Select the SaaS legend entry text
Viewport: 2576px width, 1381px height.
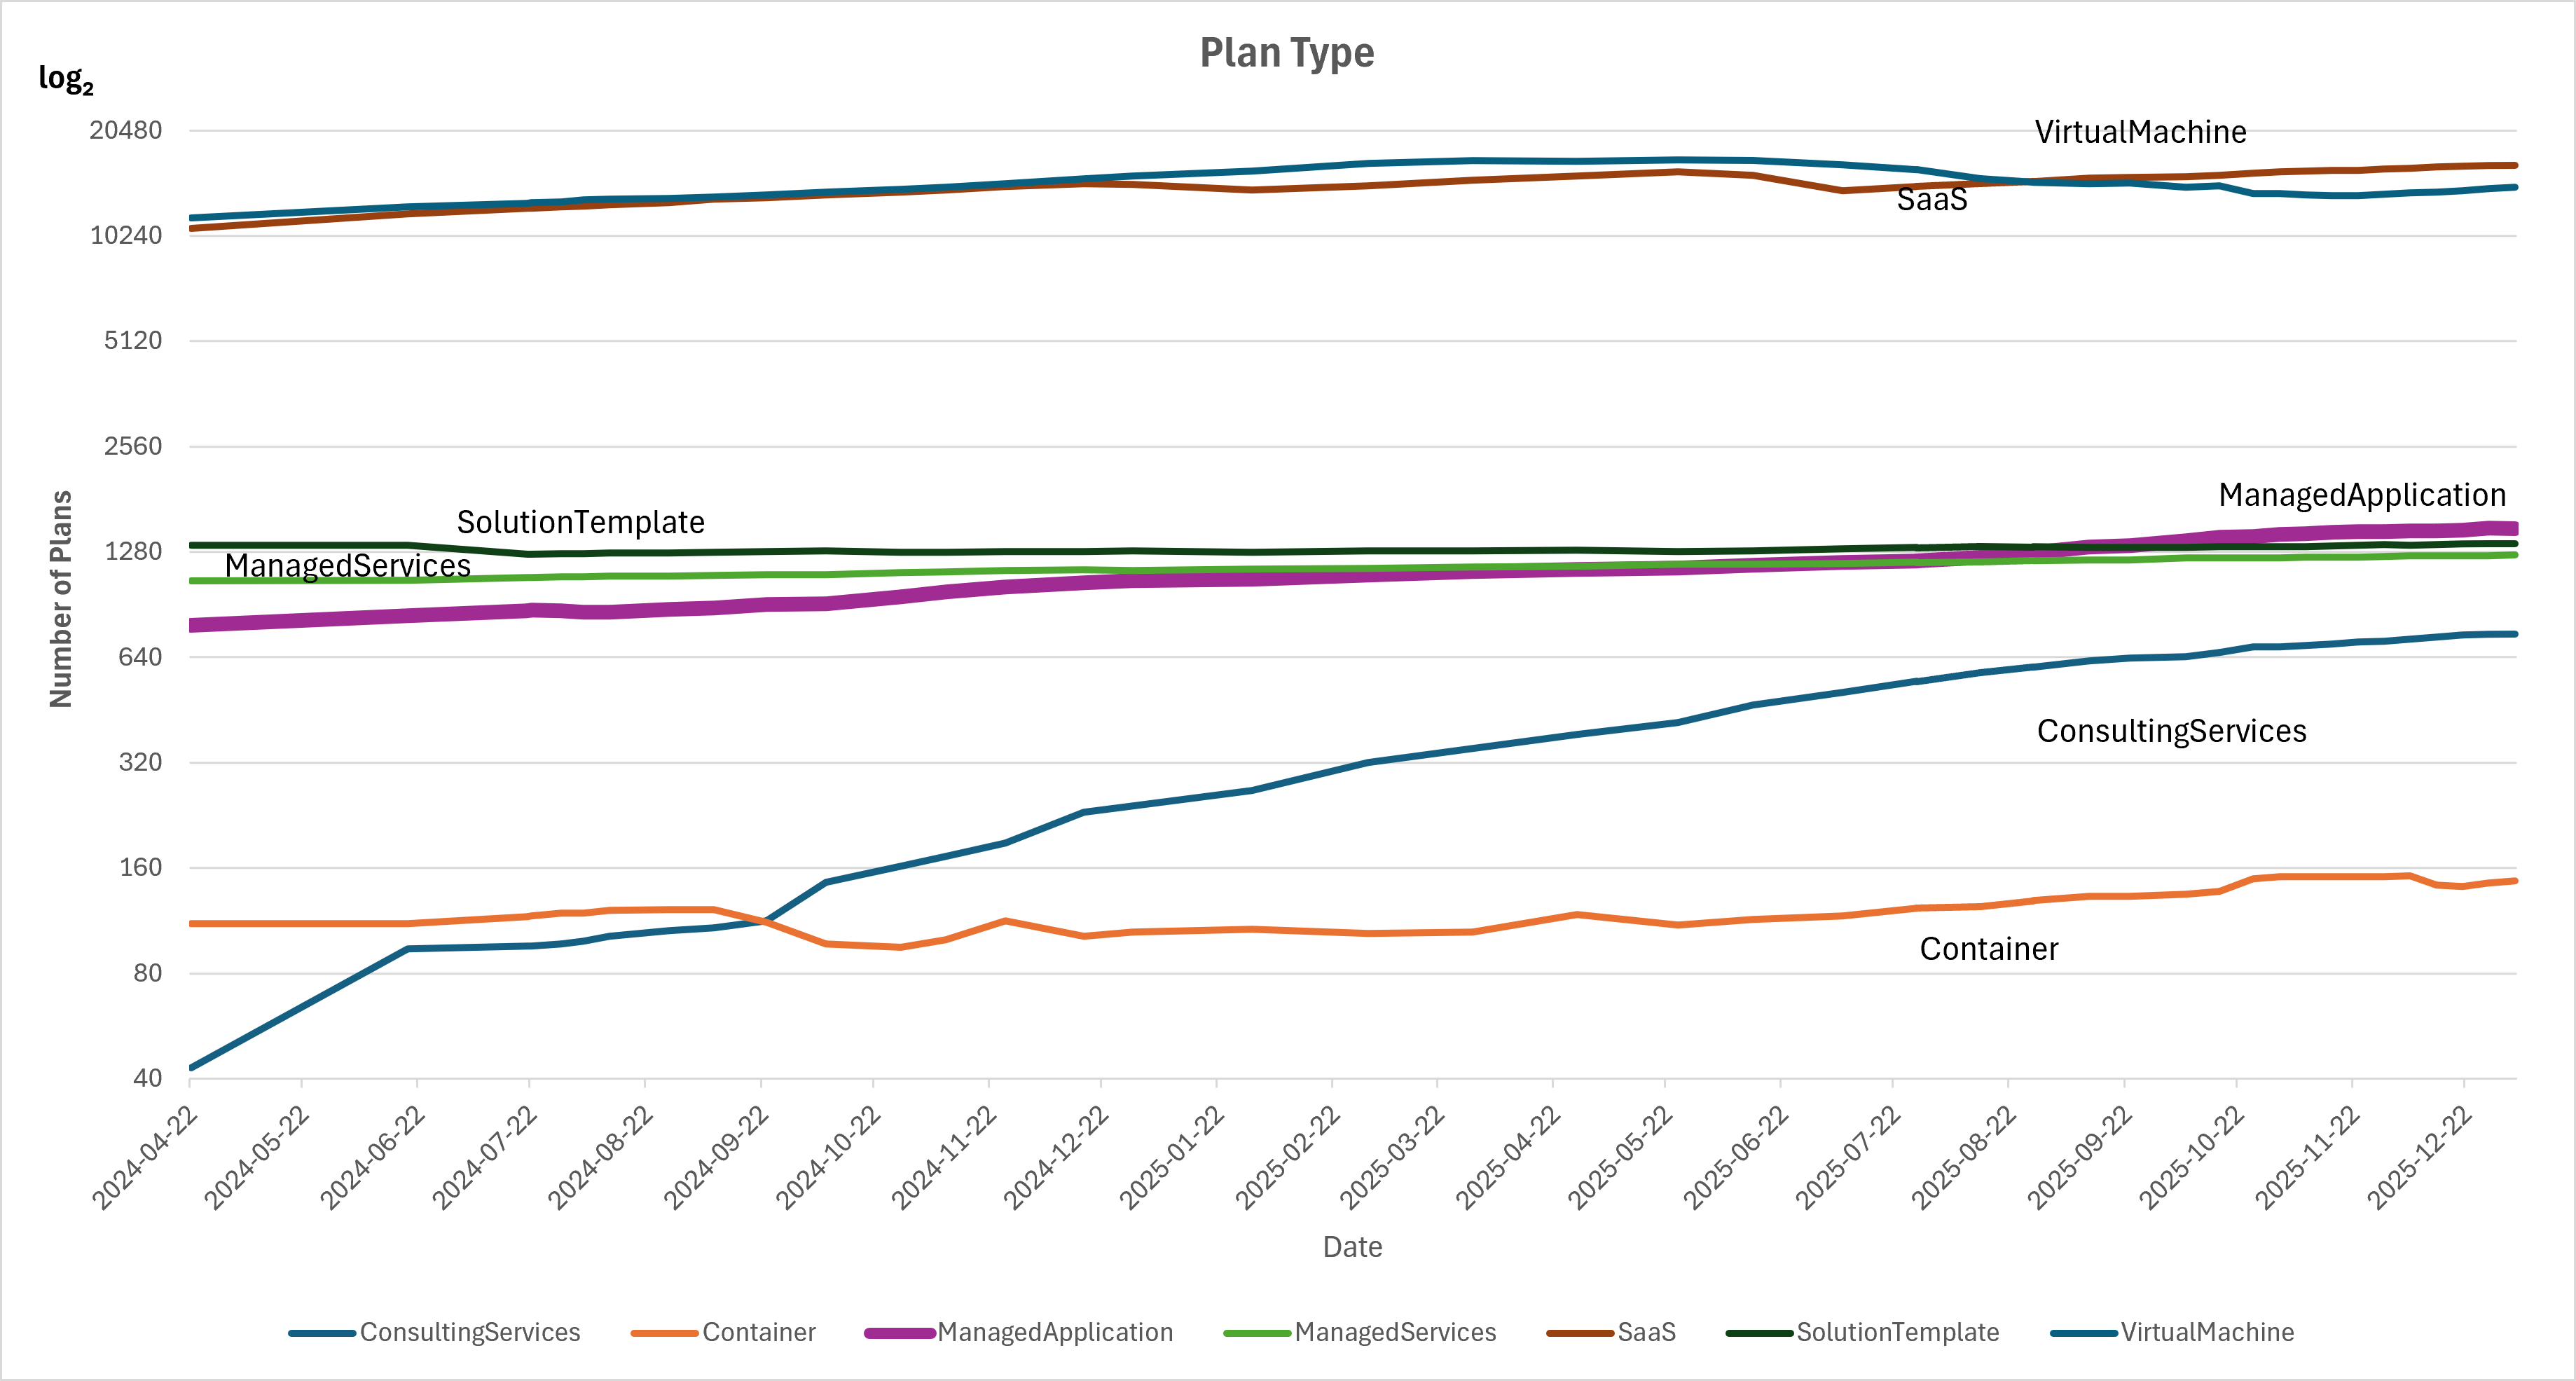pos(1646,1332)
